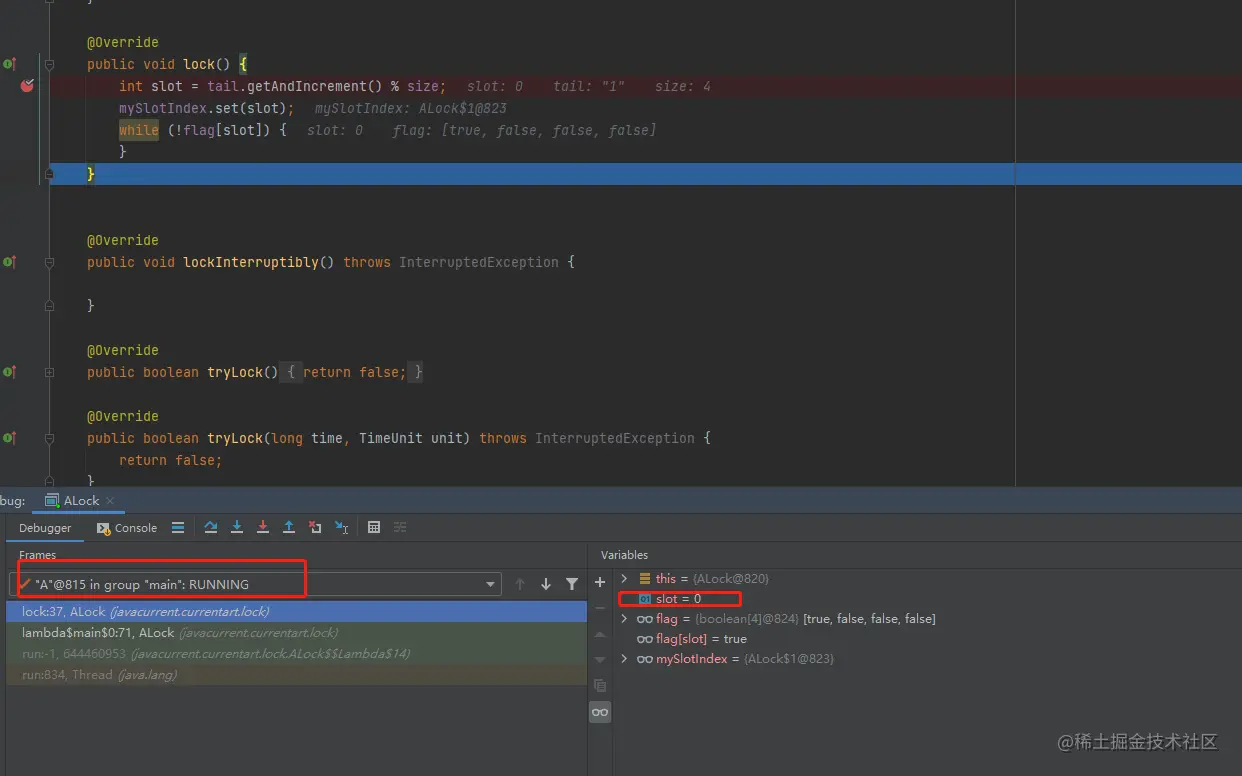The width and height of the screenshot is (1242, 776).
Task: Expand the flag boolean array node
Action: point(625,619)
